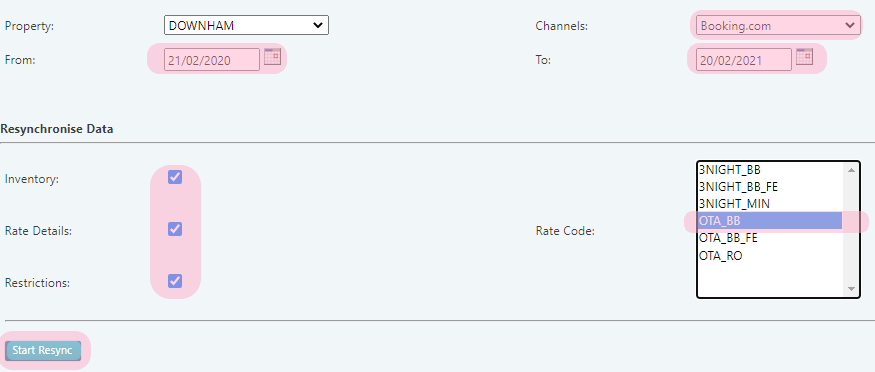This screenshot has width=875, height=372.
Task: Open the To date calendar picker
Action: point(804,57)
